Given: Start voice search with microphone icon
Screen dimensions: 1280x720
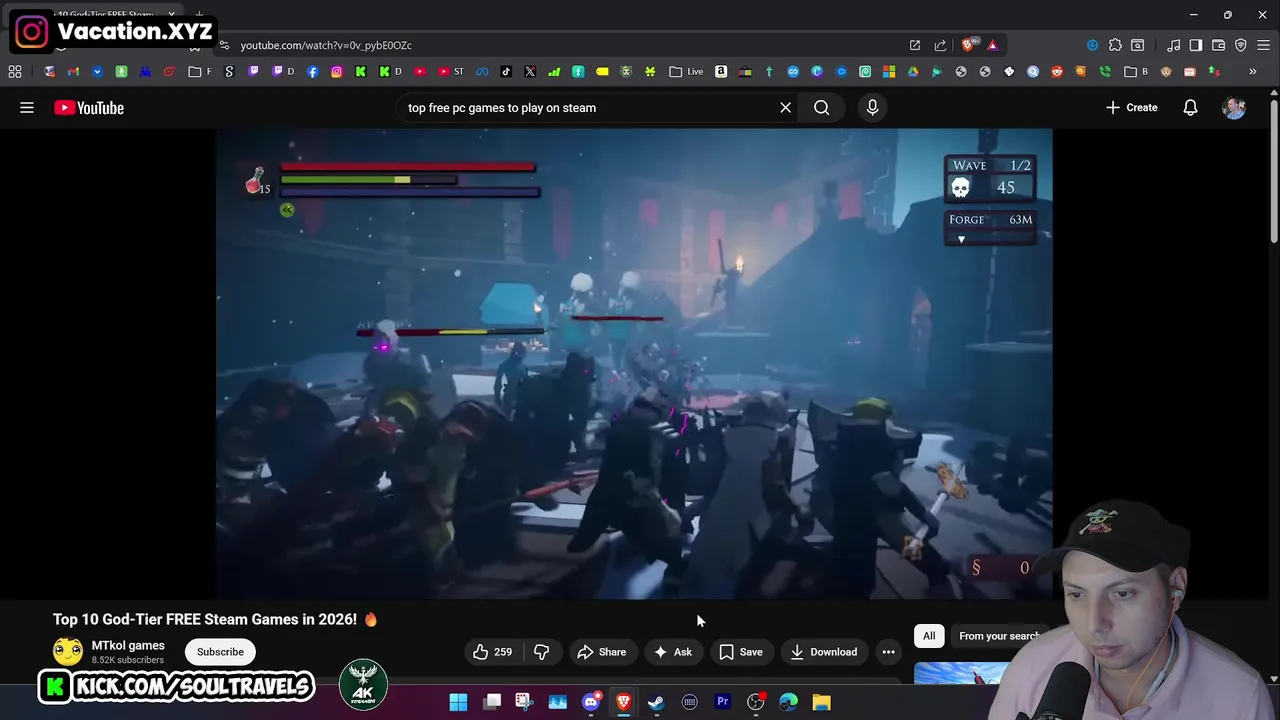Looking at the screenshot, I should click(x=872, y=108).
